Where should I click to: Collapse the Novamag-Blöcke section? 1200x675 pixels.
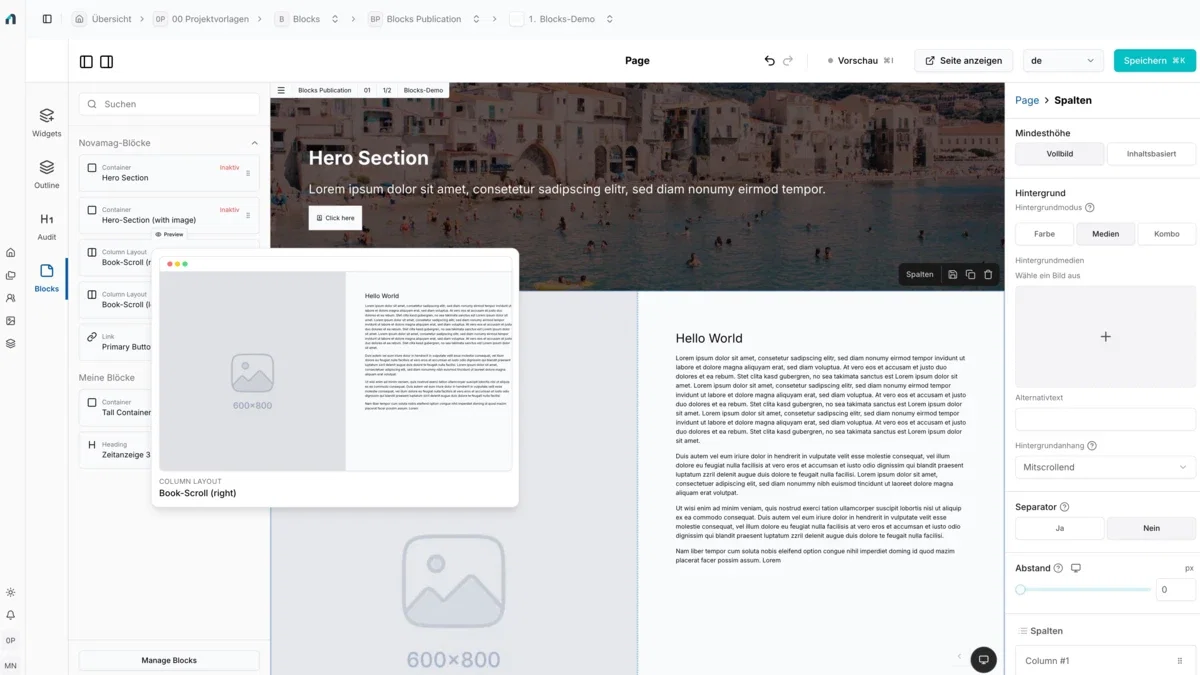[254, 143]
